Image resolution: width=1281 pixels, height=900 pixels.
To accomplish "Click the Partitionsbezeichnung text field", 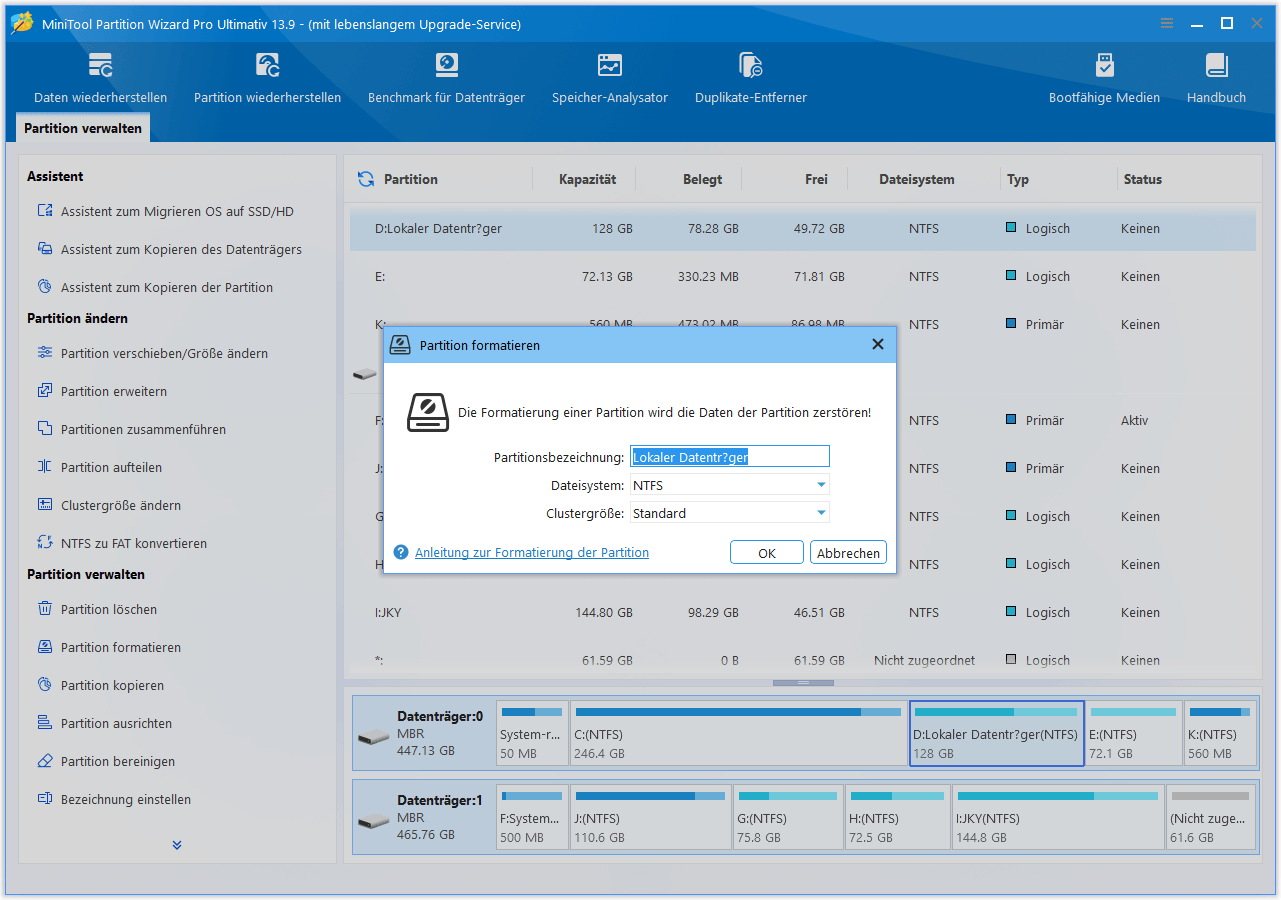I will 730,457.
